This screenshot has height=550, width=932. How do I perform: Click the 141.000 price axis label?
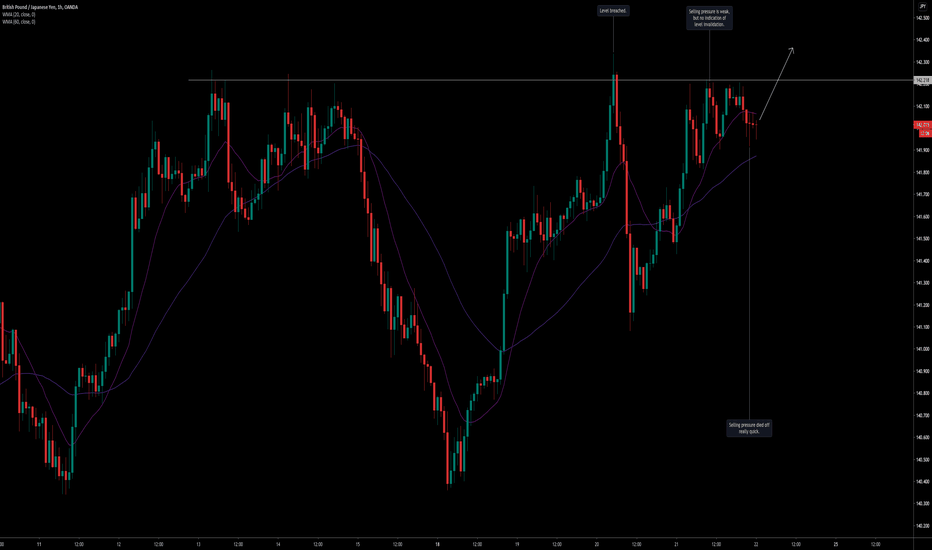click(922, 349)
